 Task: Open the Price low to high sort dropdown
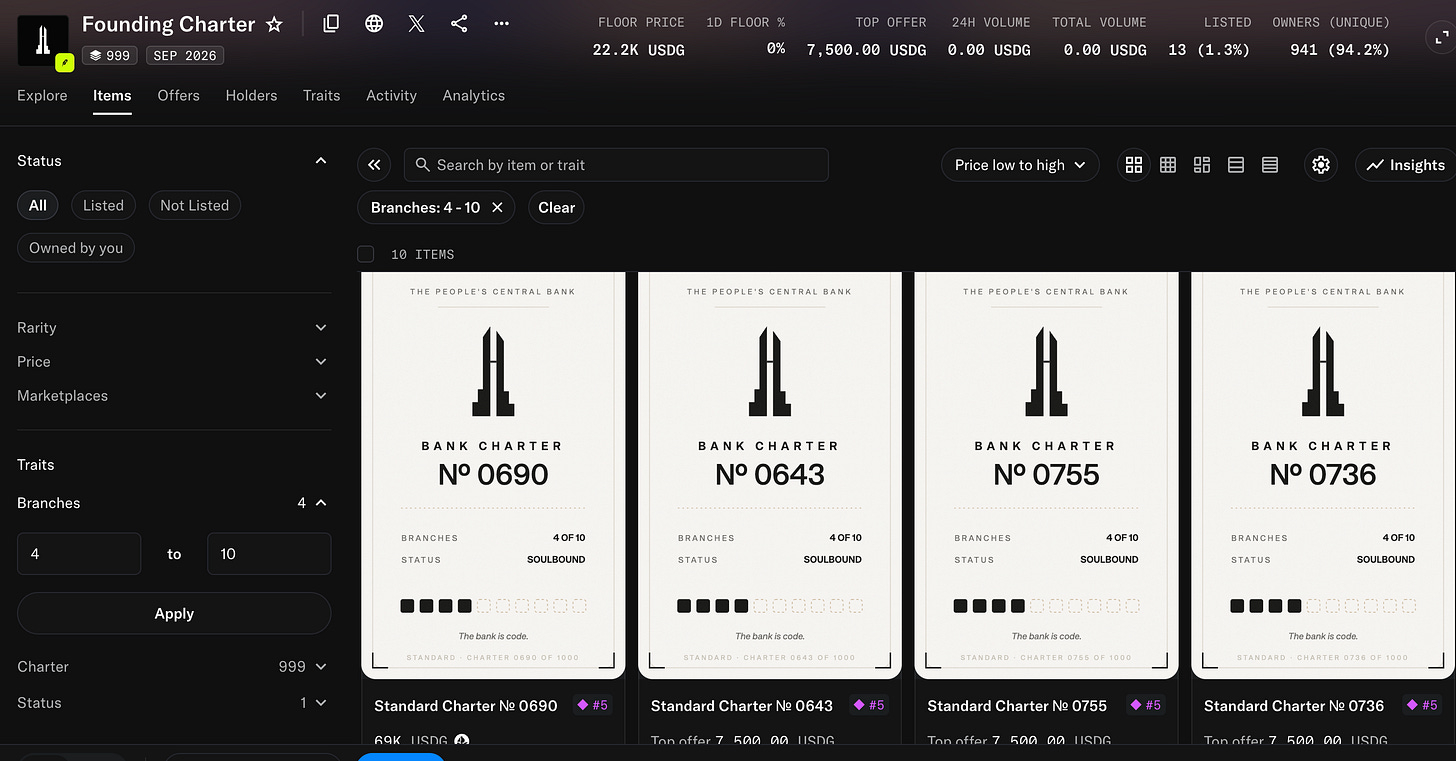1020,165
